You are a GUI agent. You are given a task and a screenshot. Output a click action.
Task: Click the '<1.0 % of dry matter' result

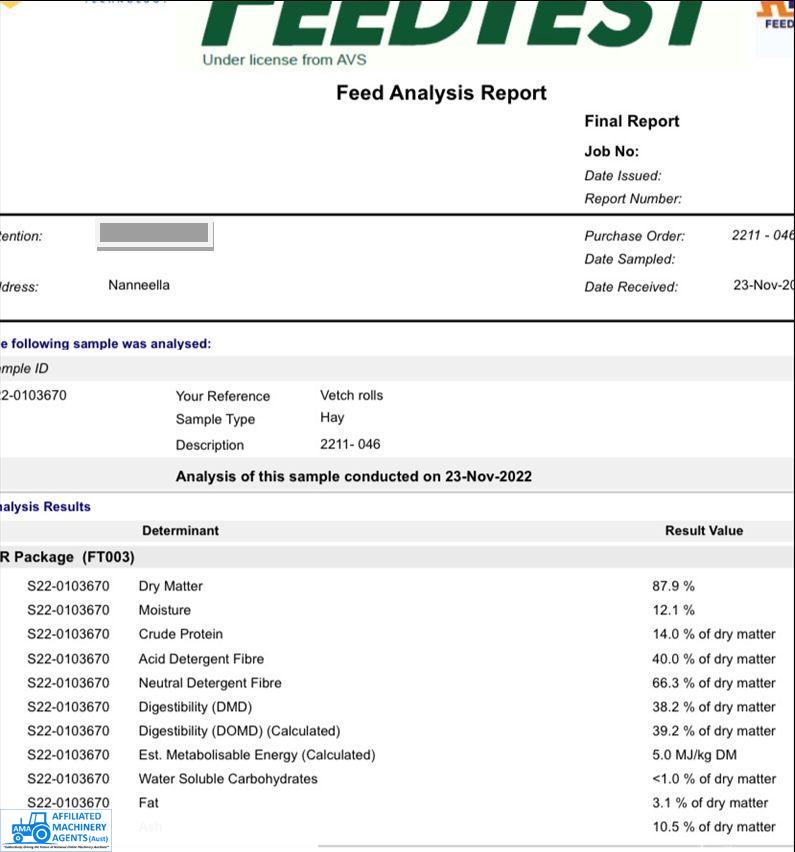tap(713, 779)
